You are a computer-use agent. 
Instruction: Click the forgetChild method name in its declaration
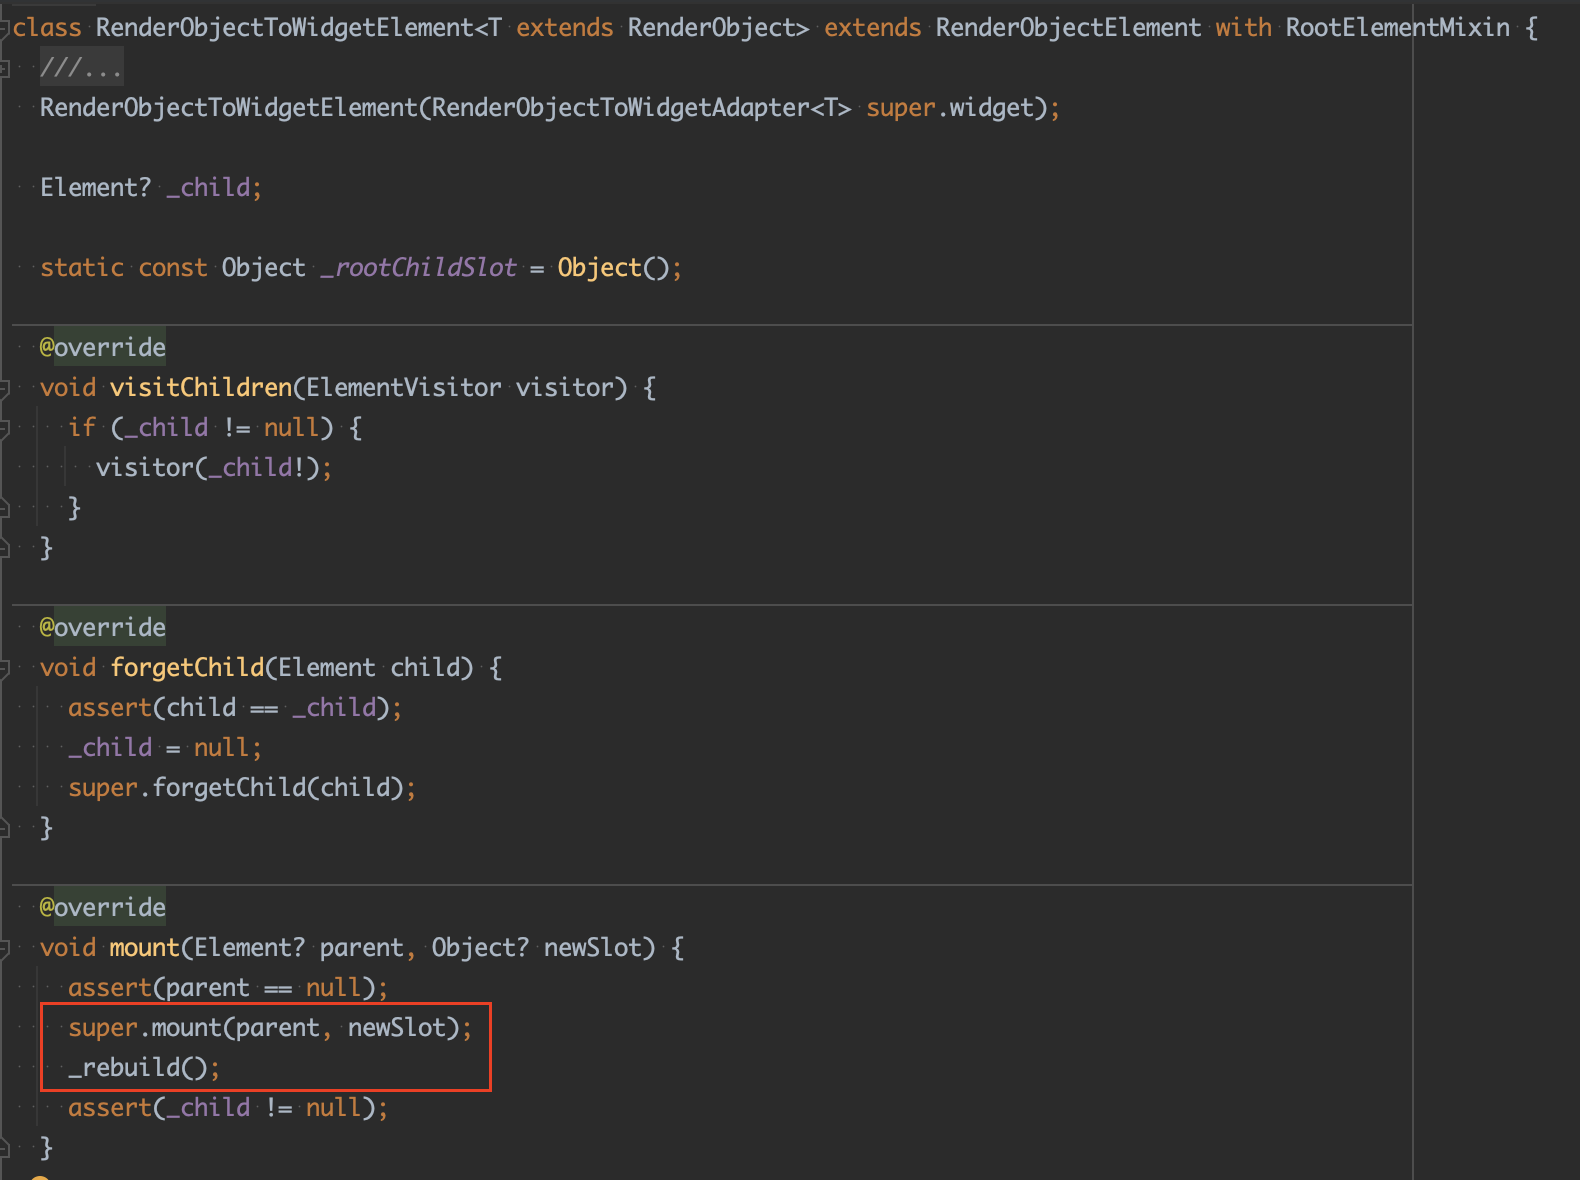point(187,667)
